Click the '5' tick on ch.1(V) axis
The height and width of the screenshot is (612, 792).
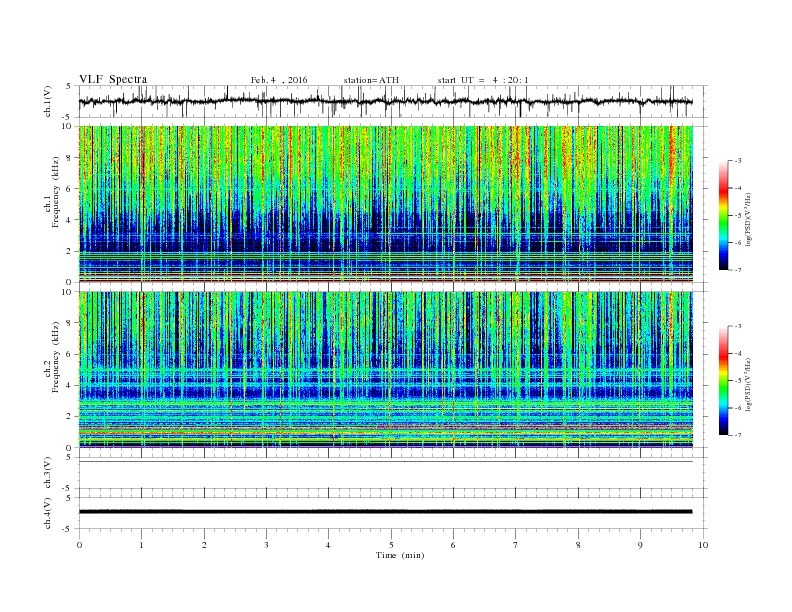click(69, 86)
